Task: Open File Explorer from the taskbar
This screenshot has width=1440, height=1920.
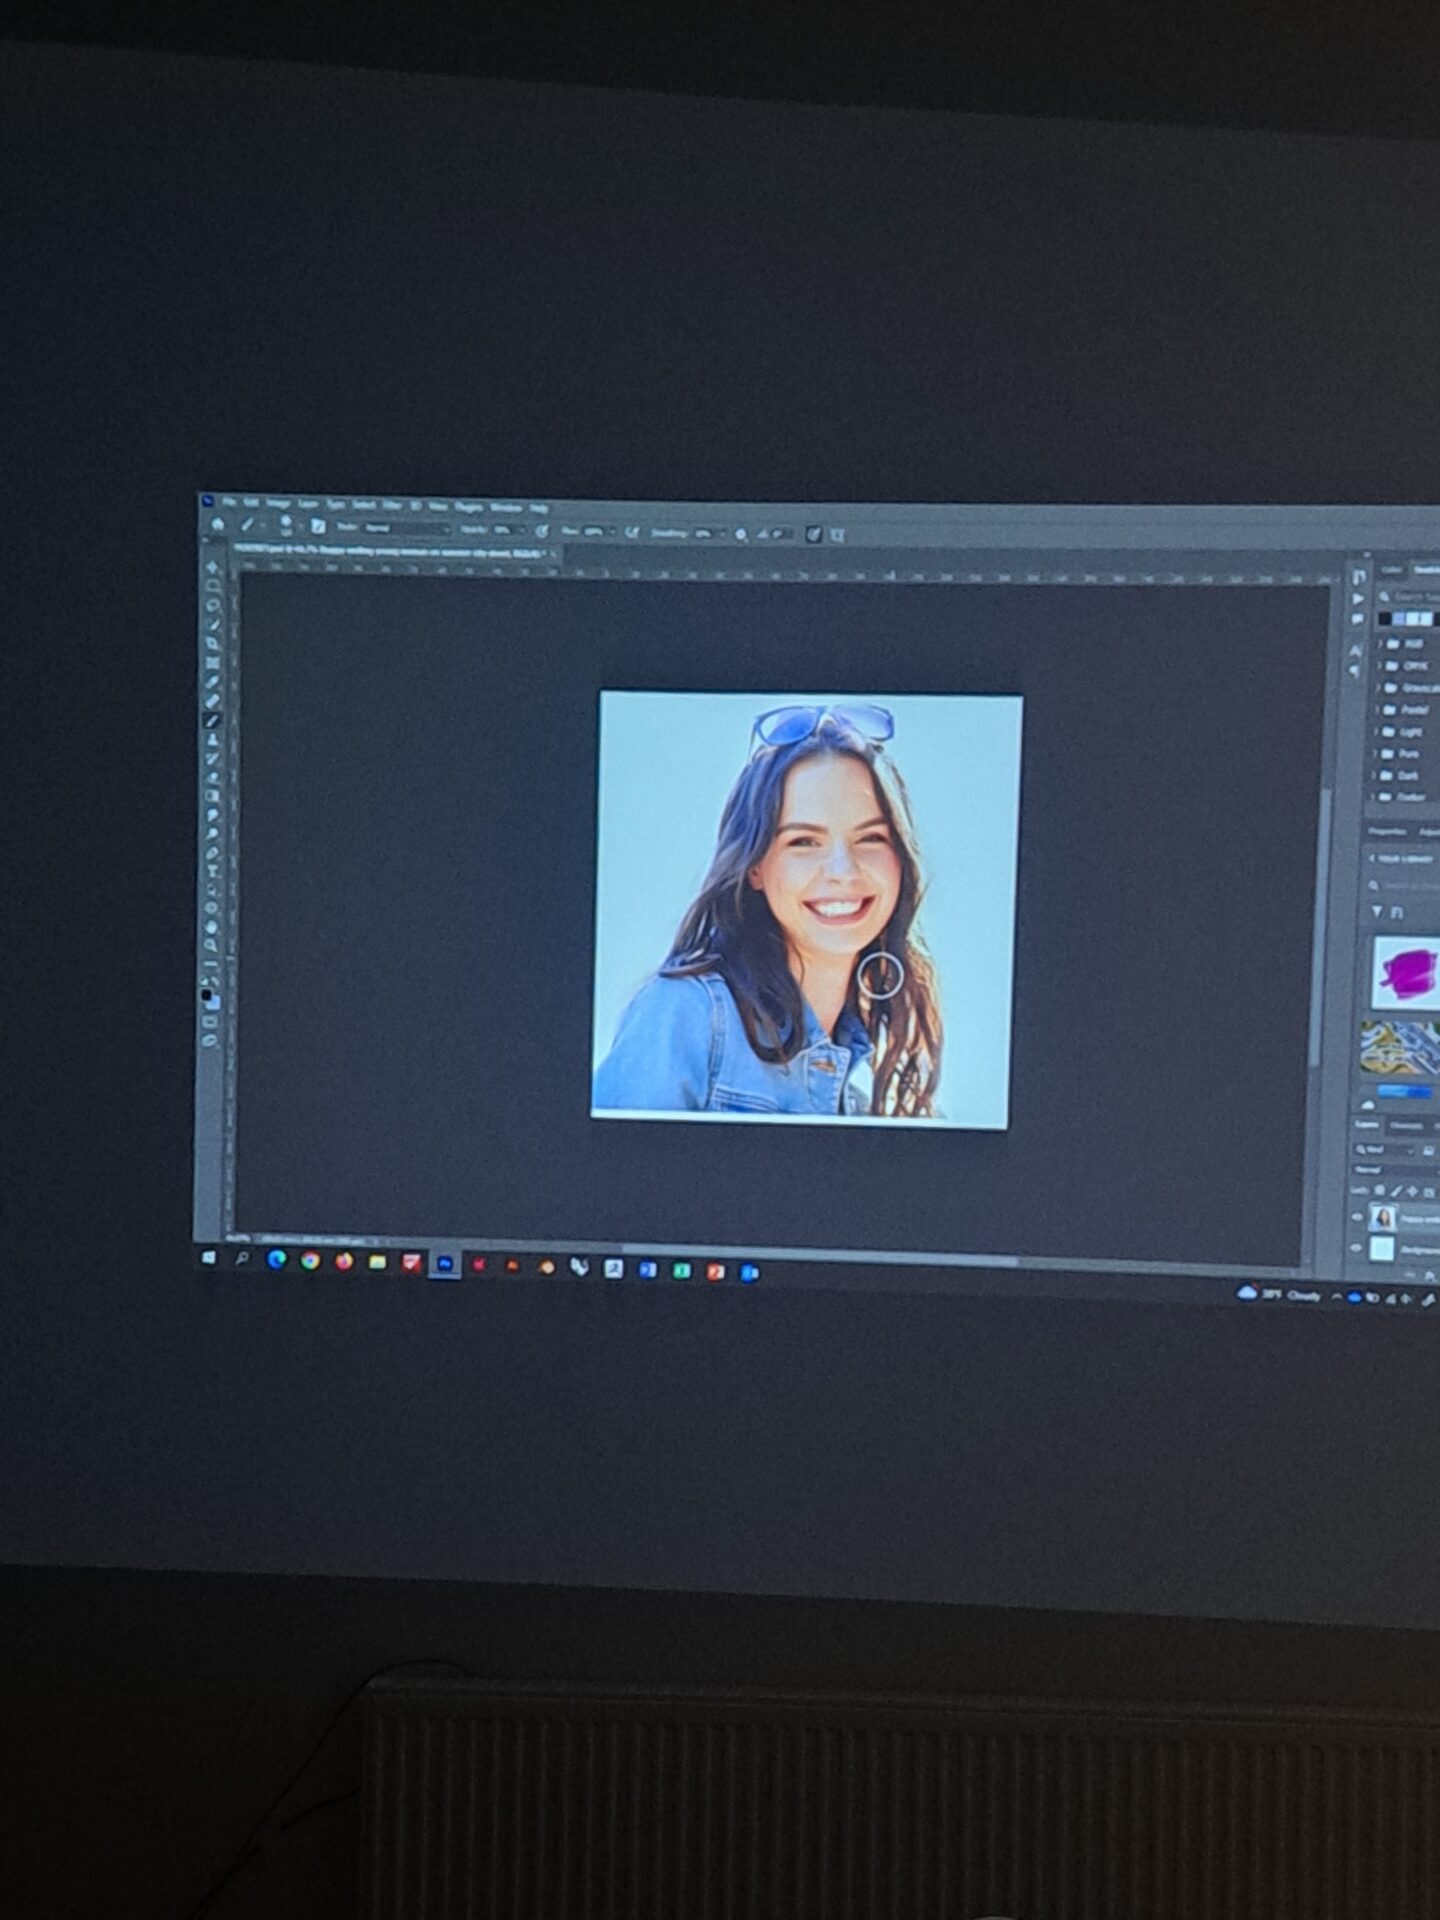Action: (x=377, y=1262)
